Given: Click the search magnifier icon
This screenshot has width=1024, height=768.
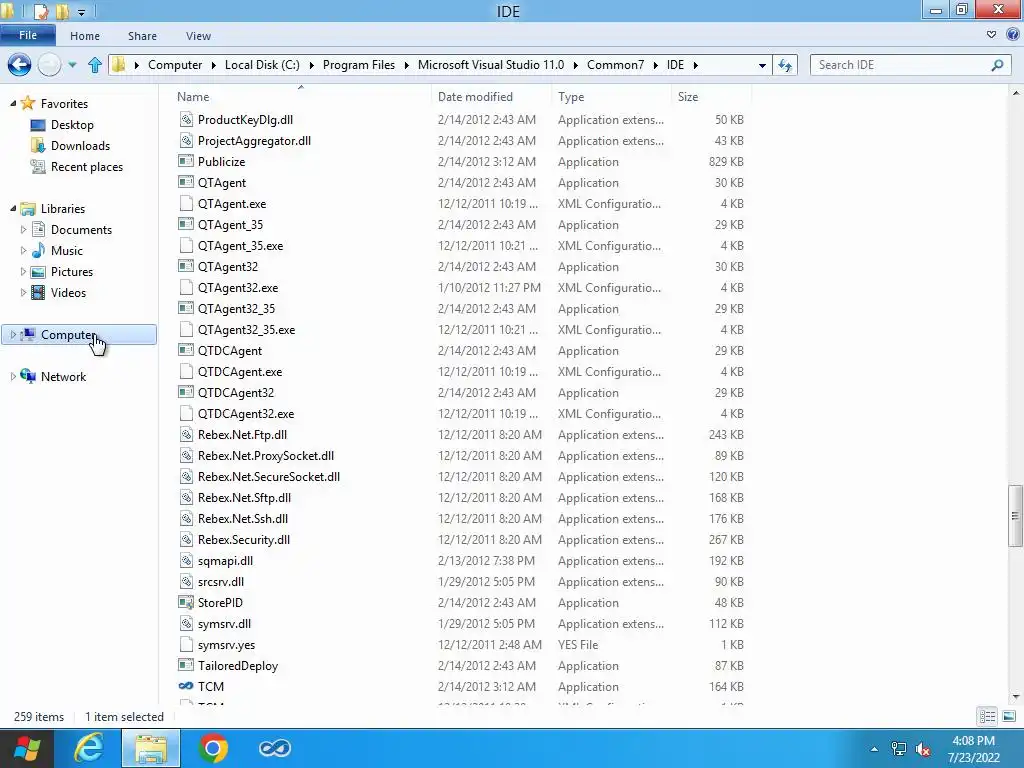Looking at the screenshot, I should 997,65.
